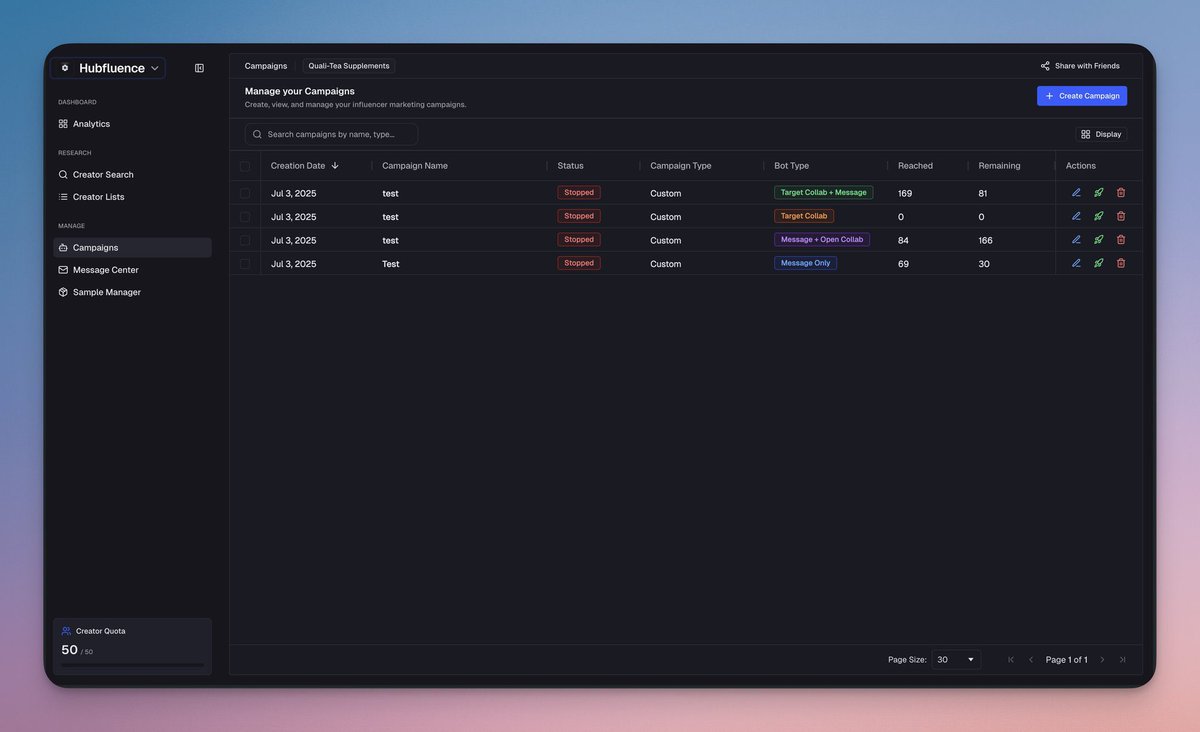Viewport: 1200px width, 732px height.
Task: Focus the Search campaigns input field
Action: pos(331,134)
